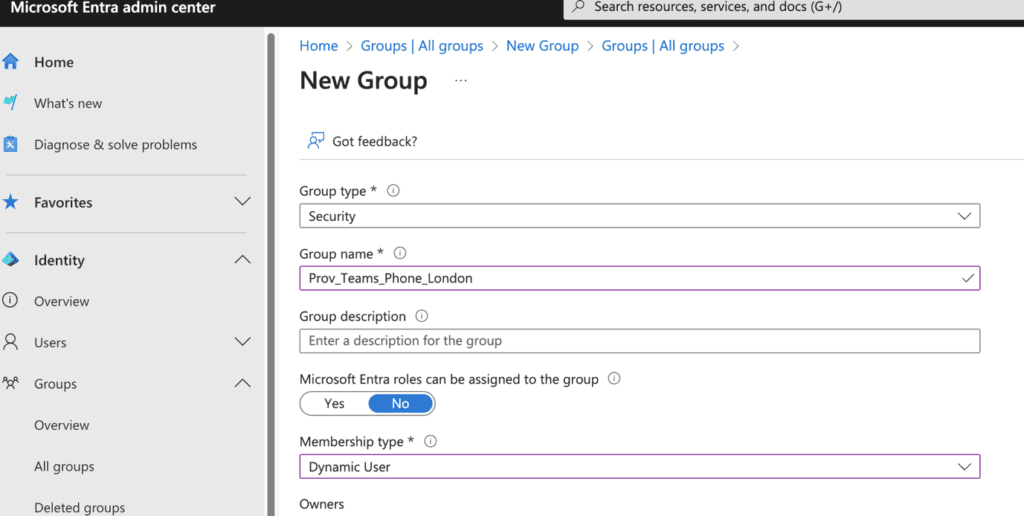Viewport: 1024px width, 516px height.
Task: Click the Owners label
Action: [321, 504]
